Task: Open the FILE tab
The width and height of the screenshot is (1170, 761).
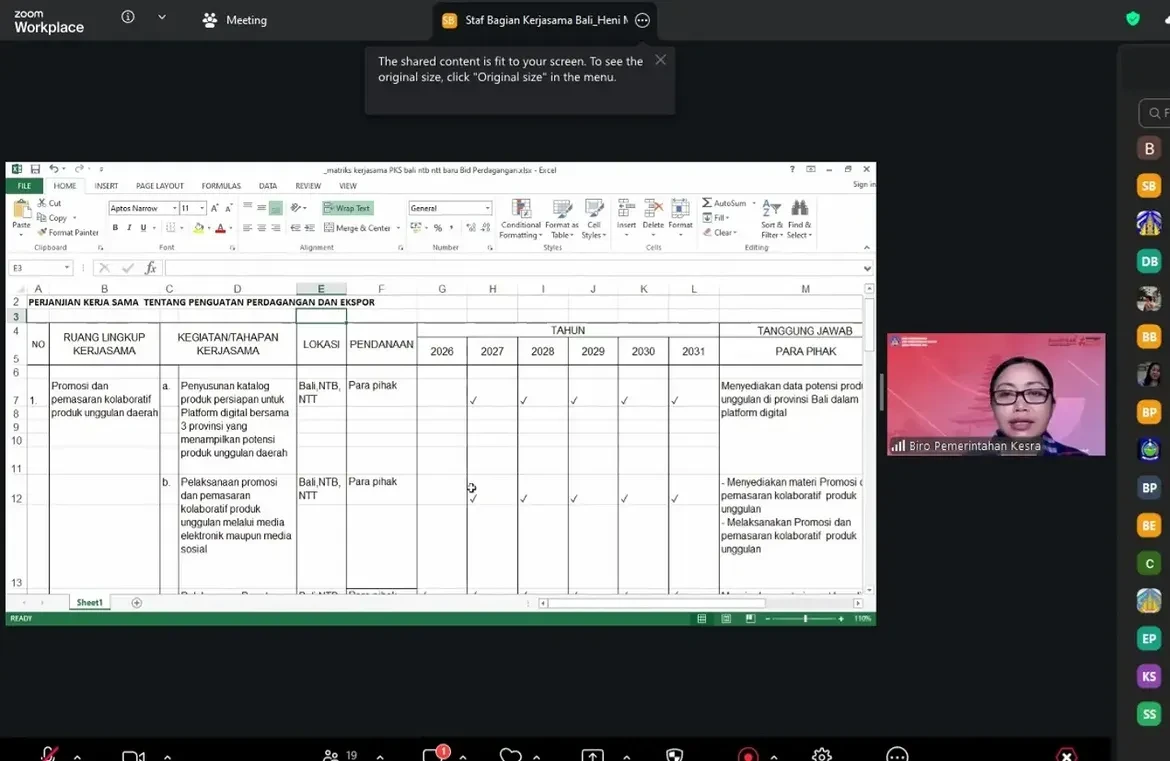Action: 25,186
